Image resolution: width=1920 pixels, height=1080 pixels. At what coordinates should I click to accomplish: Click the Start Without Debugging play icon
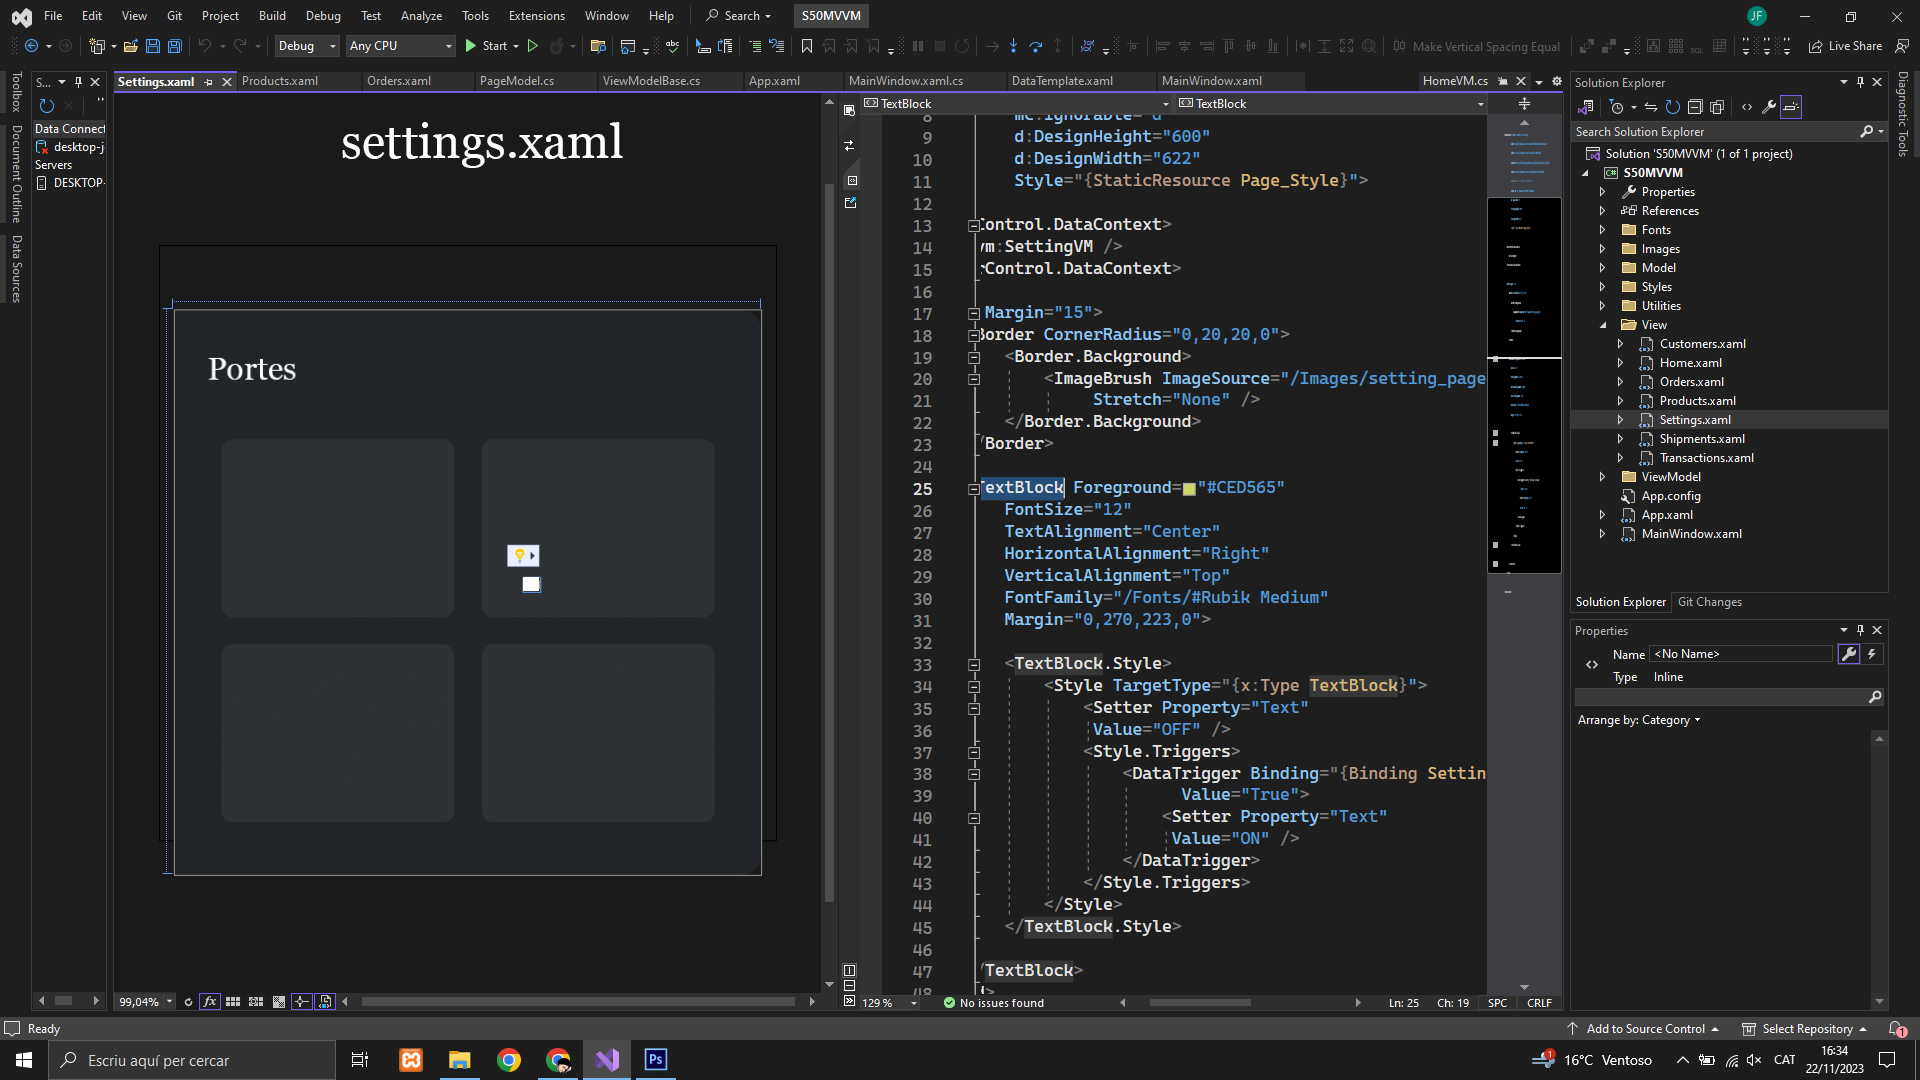pos(533,46)
